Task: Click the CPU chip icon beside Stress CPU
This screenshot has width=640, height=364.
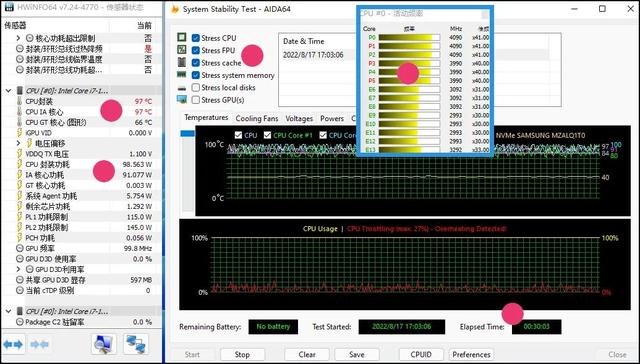Action: (182, 38)
